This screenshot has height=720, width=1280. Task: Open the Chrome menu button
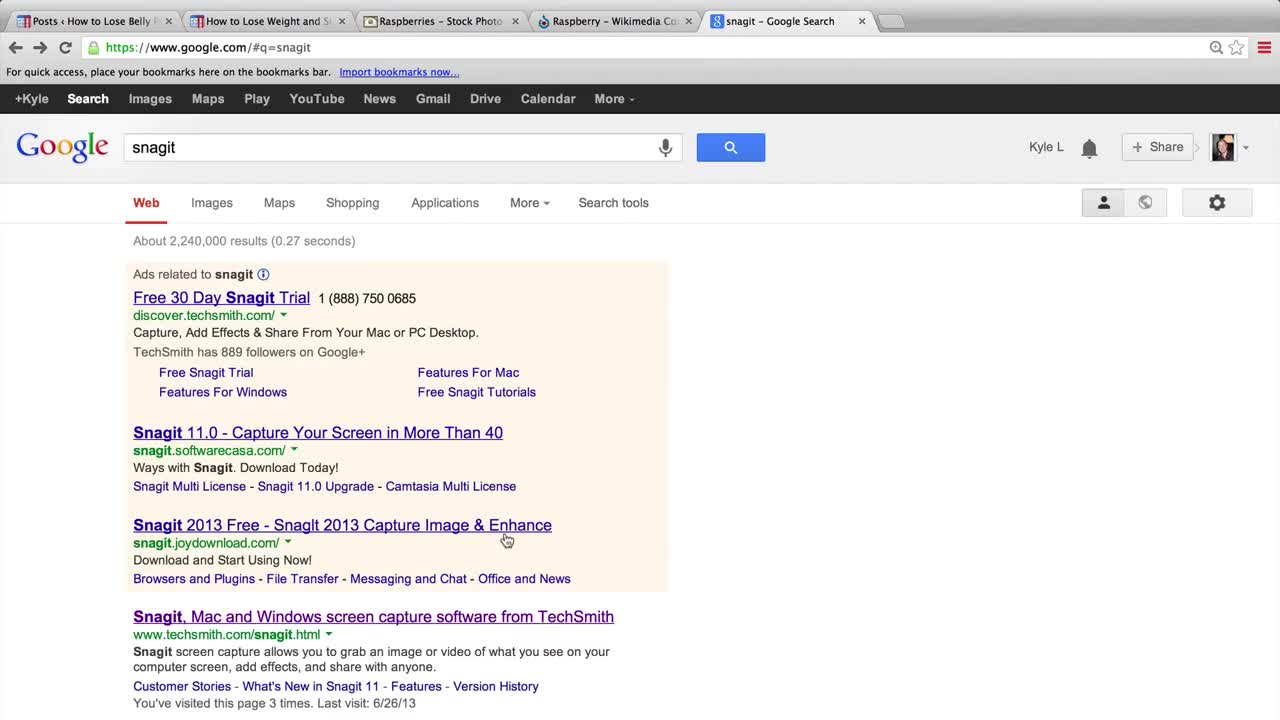tap(1265, 47)
